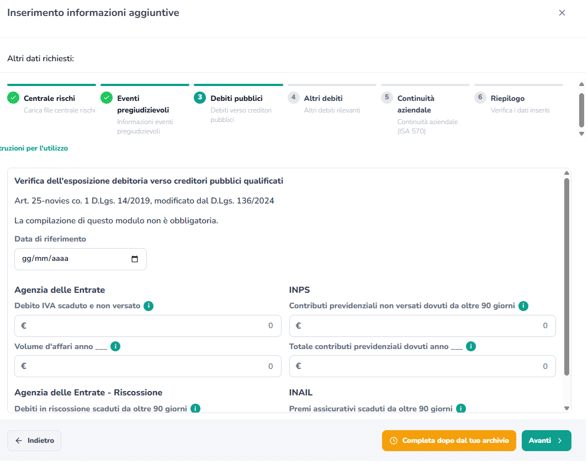Choose Completa dopo dal tuo archivio

[449, 441]
